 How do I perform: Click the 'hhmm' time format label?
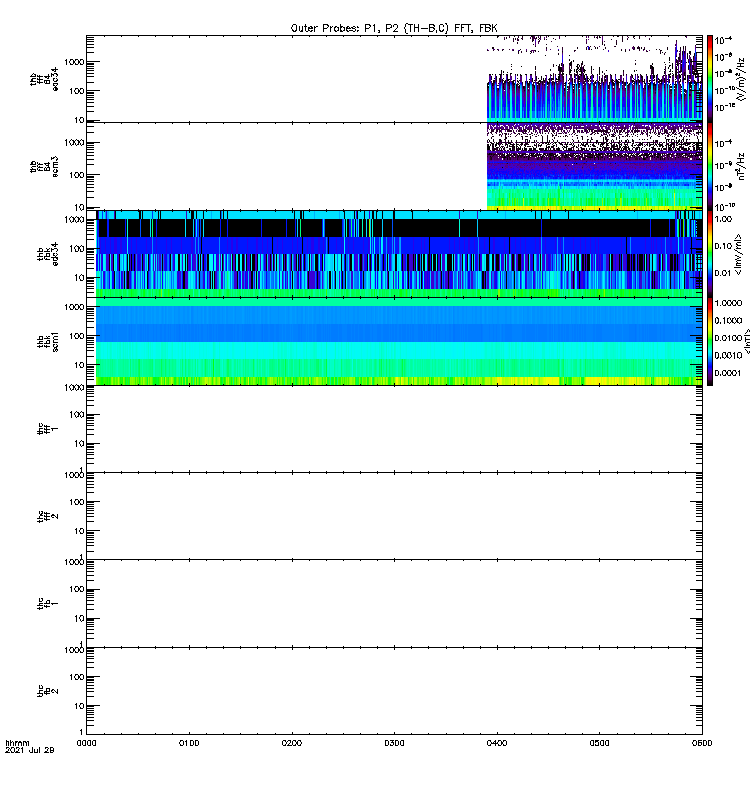(17, 743)
